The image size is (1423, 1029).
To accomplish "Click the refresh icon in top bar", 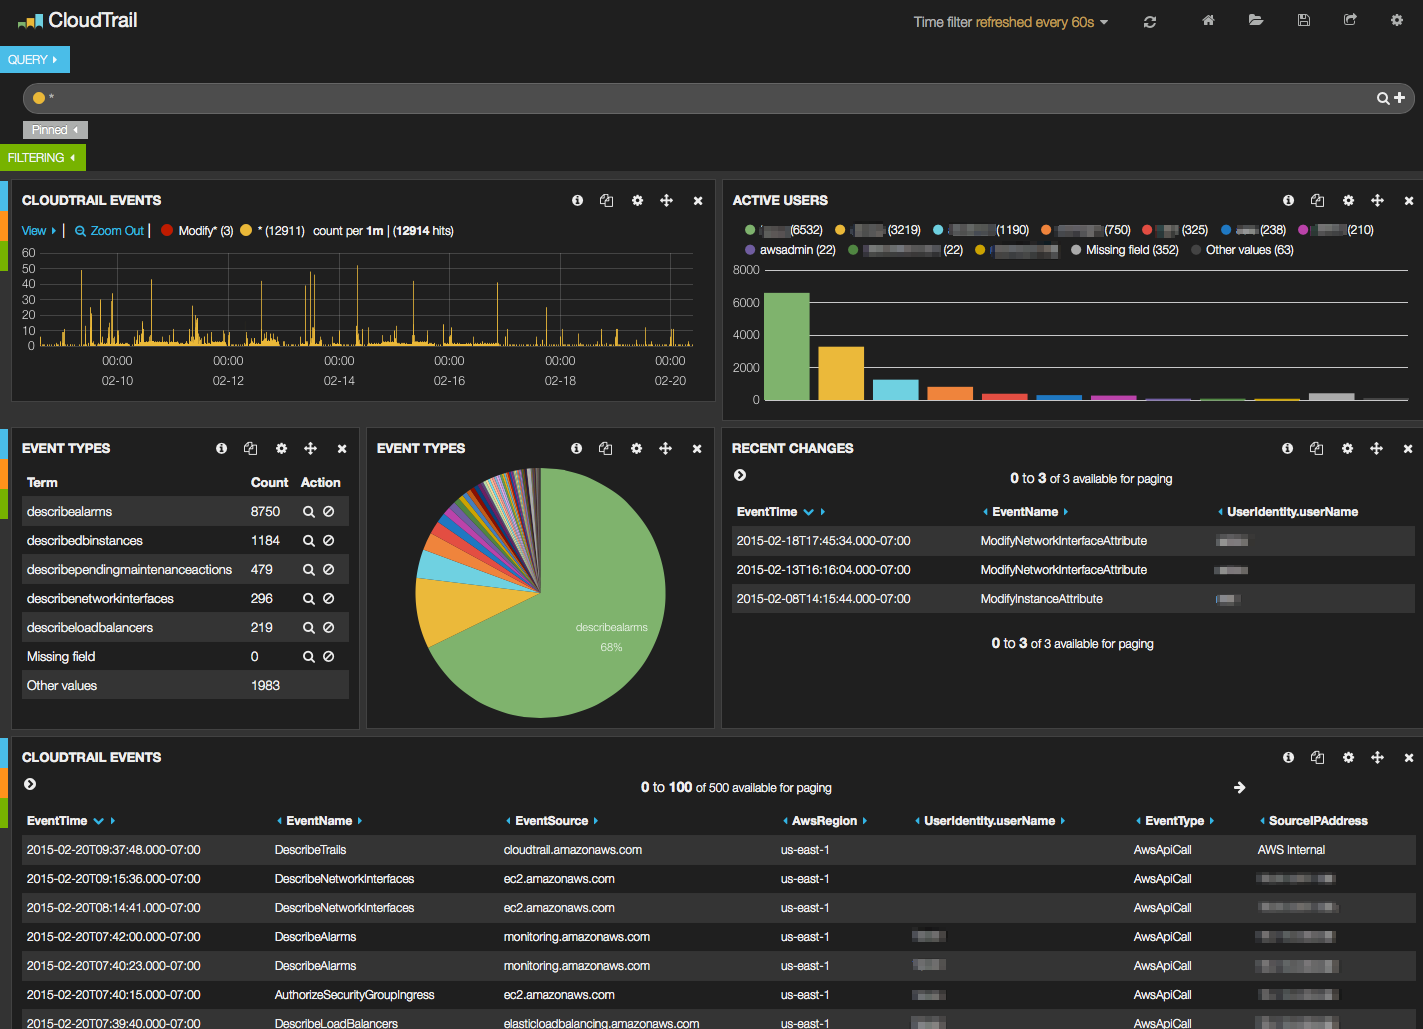I will pyautogui.click(x=1150, y=22).
